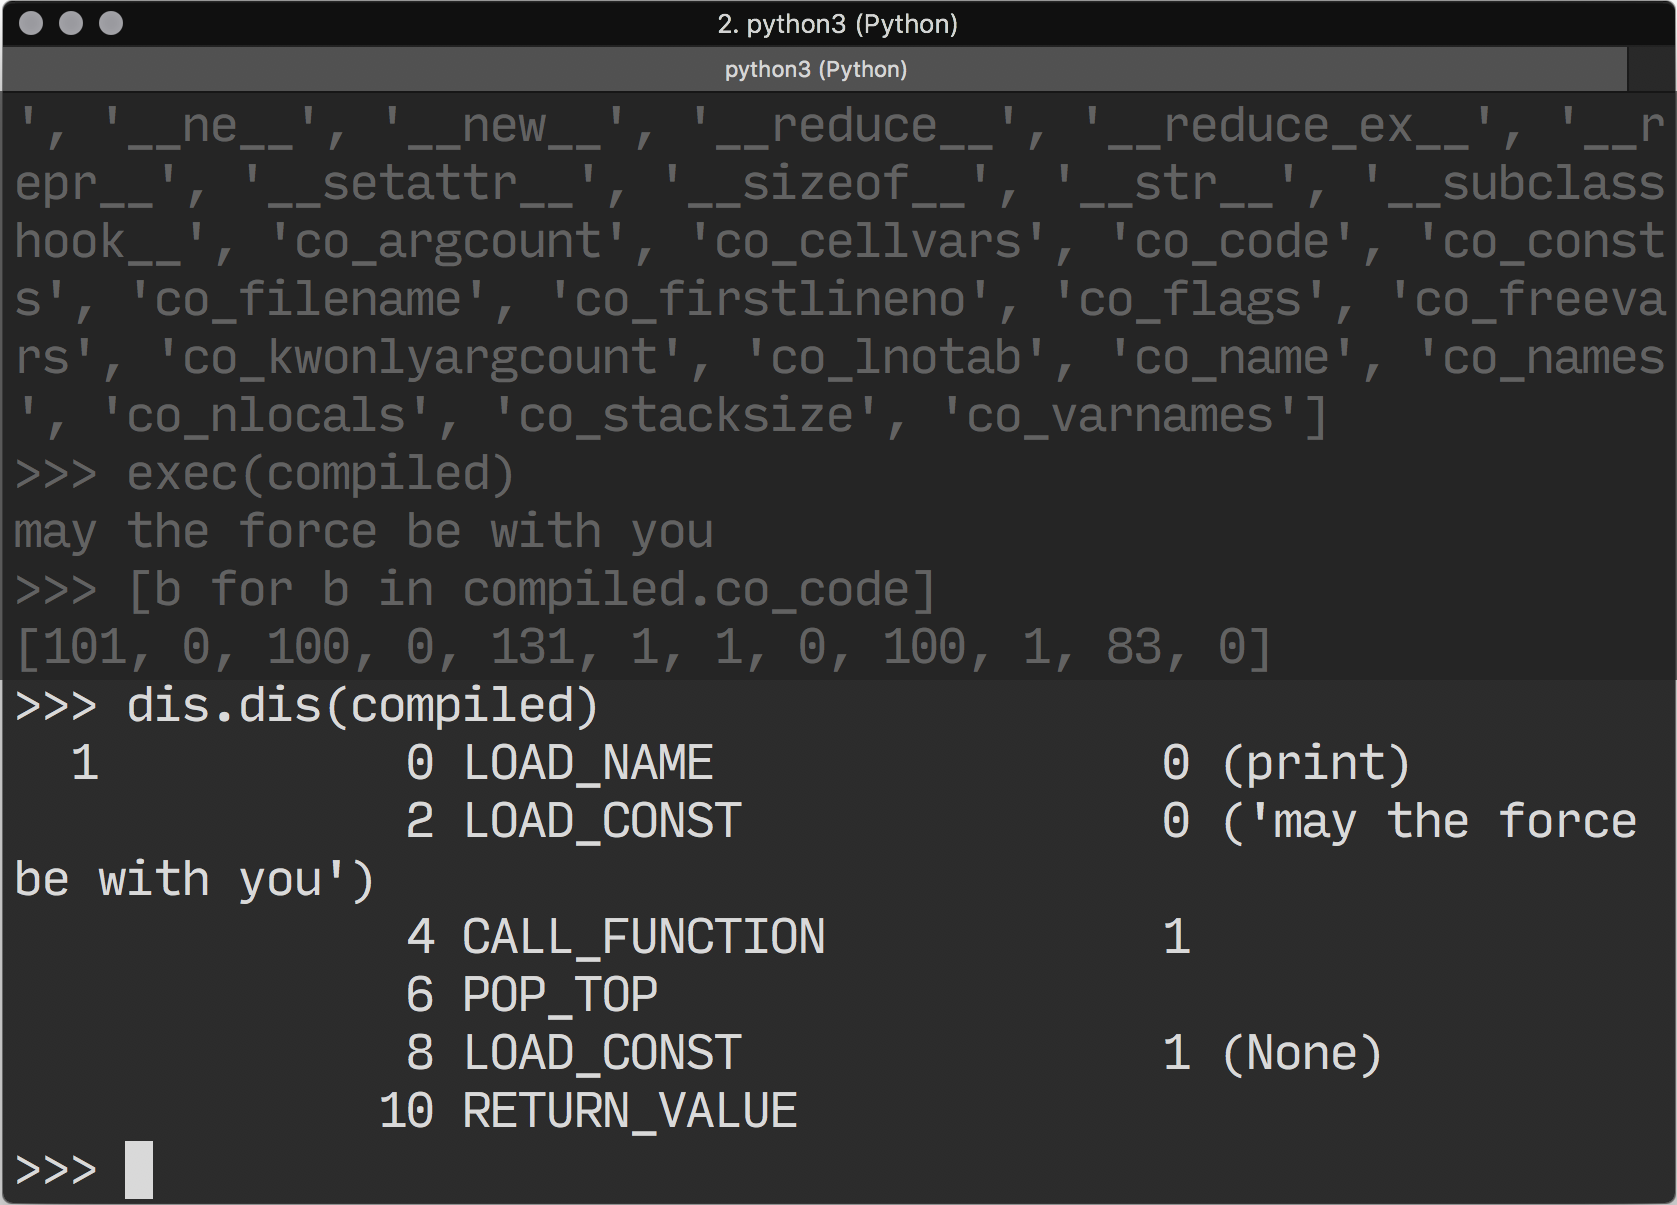1677x1205 pixels.
Task: Click the 'may the force be with you' output
Action: point(364,531)
